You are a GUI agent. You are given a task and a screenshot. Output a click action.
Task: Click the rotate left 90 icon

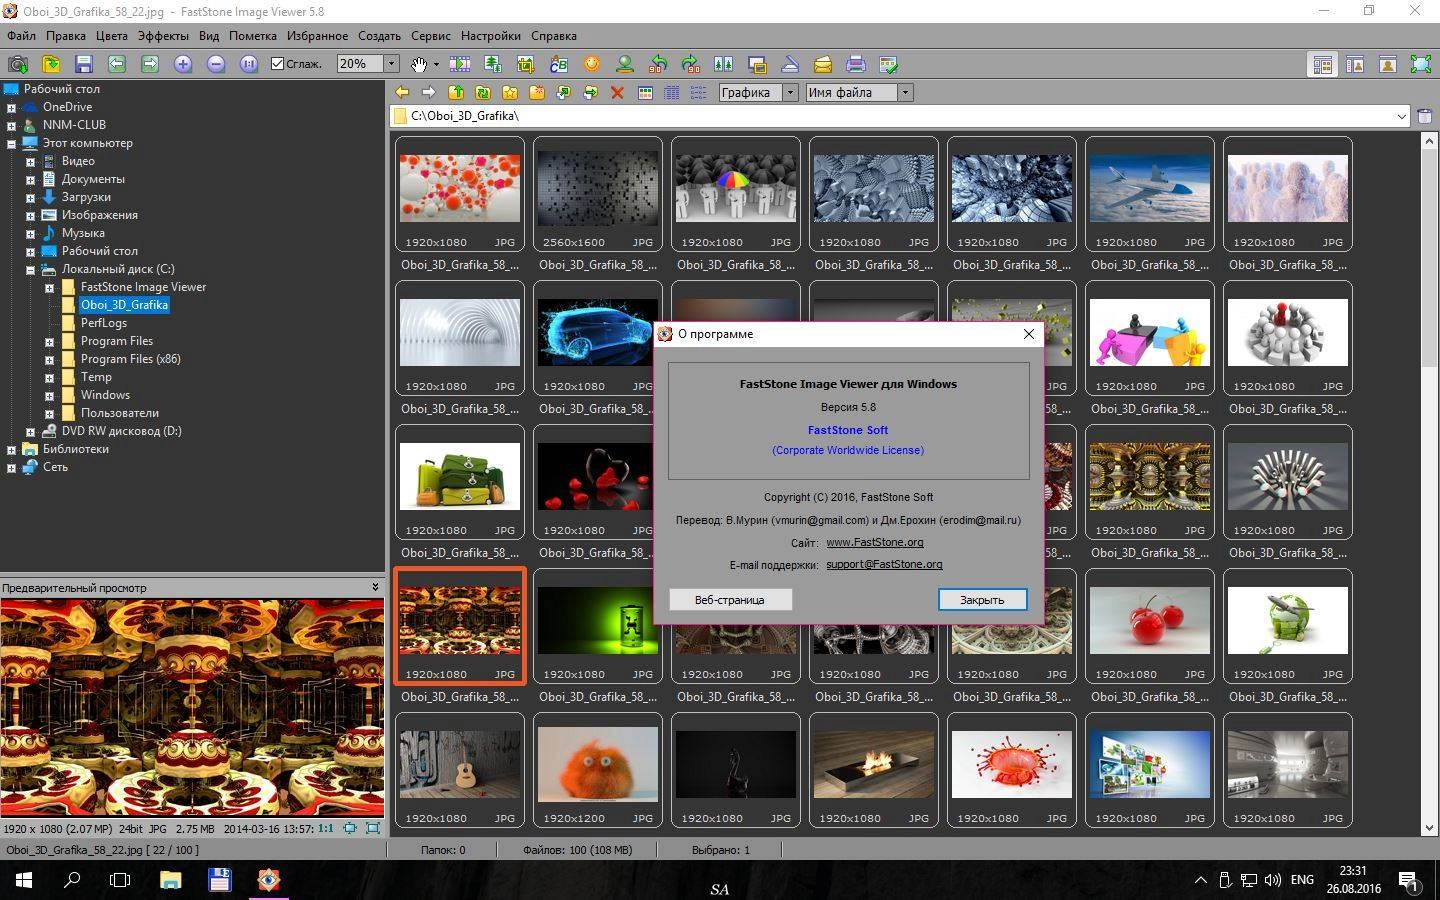[658, 64]
